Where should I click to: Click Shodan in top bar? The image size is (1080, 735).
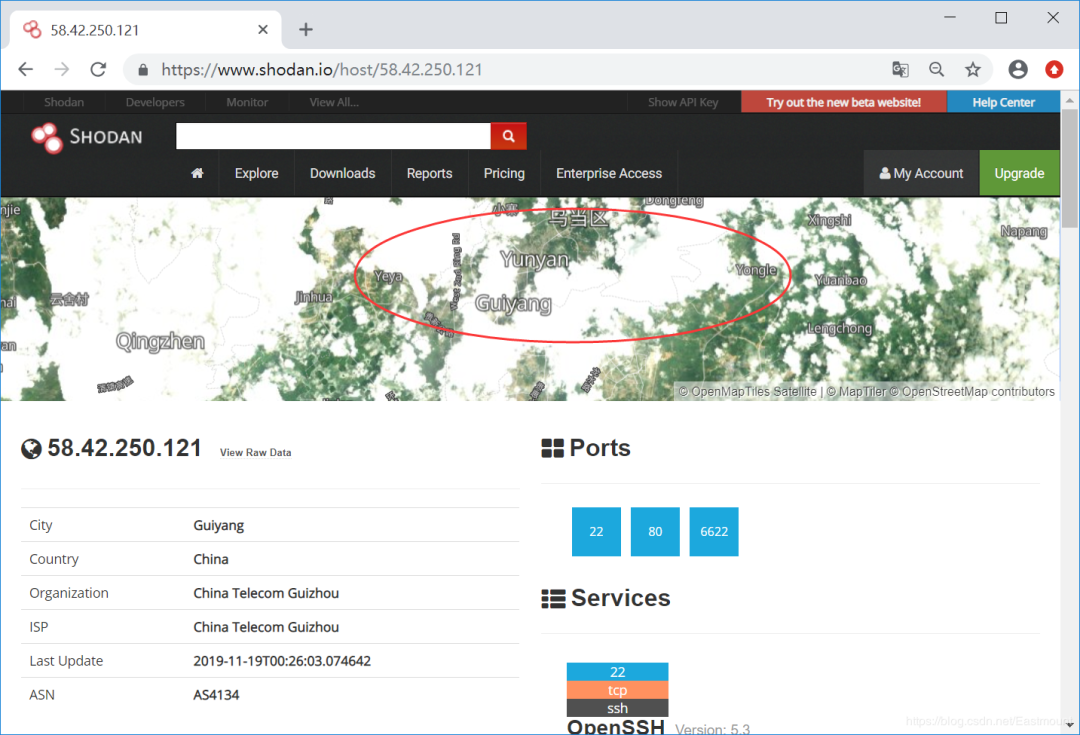64,102
